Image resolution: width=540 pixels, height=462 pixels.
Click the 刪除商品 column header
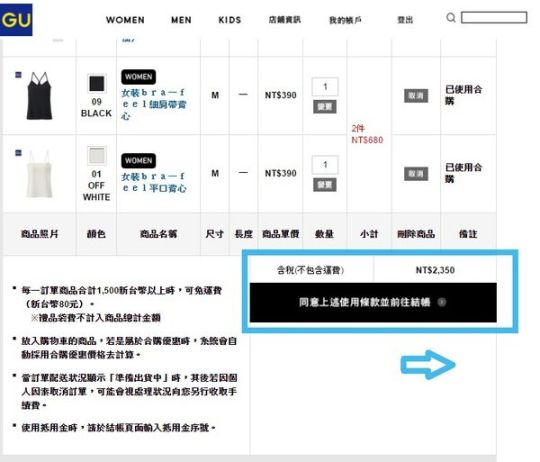point(416,234)
